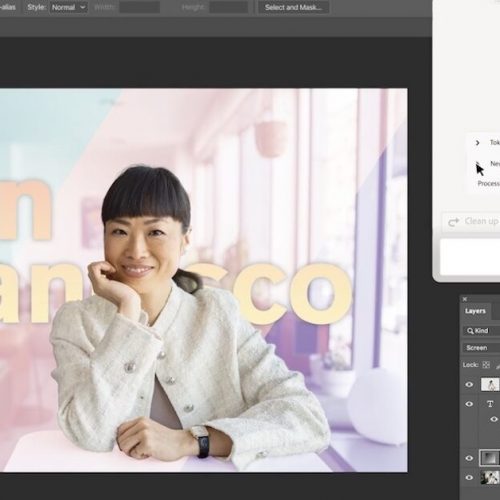The height and width of the screenshot is (500, 500).
Task: Click the Height input field
Action: [x=229, y=7]
